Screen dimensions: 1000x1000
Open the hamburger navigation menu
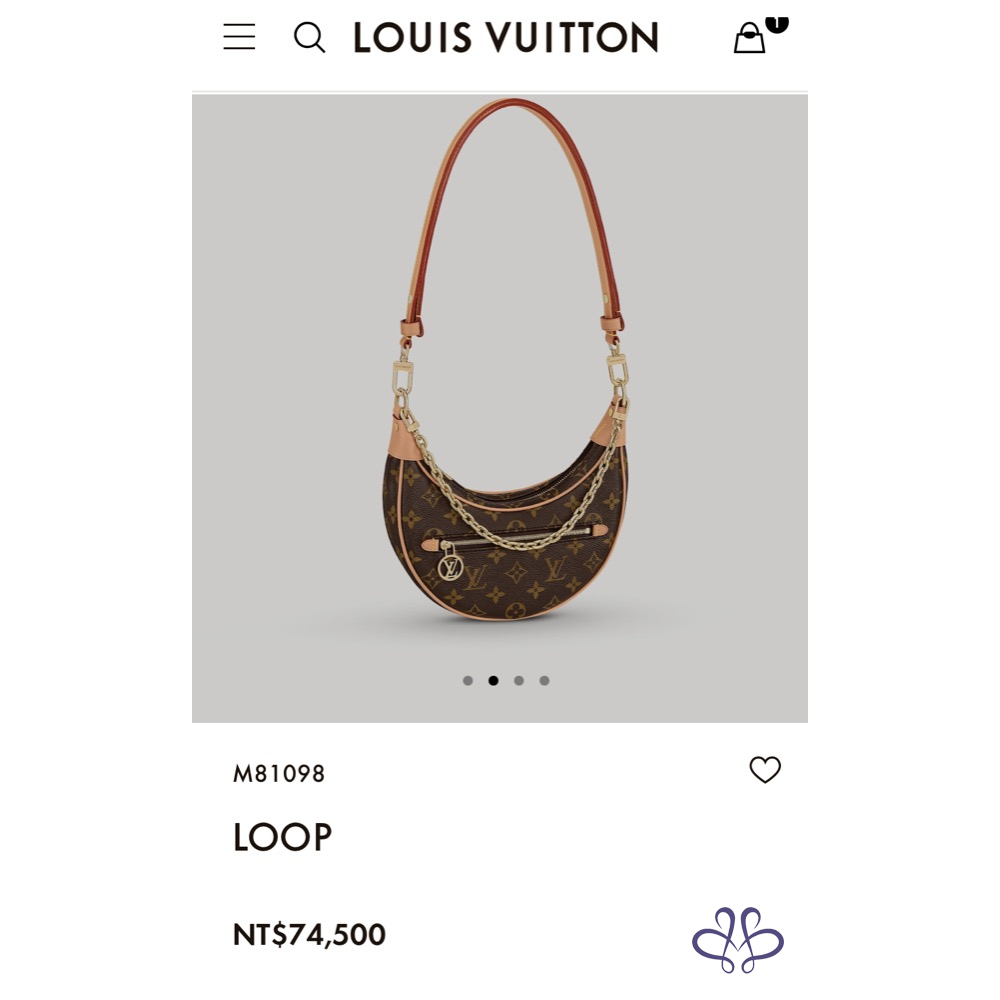click(x=239, y=37)
